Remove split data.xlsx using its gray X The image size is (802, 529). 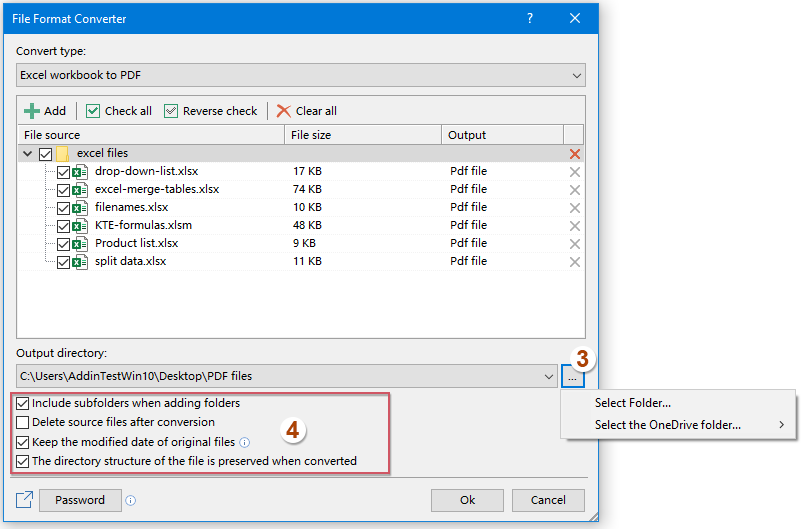coord(574,262)
